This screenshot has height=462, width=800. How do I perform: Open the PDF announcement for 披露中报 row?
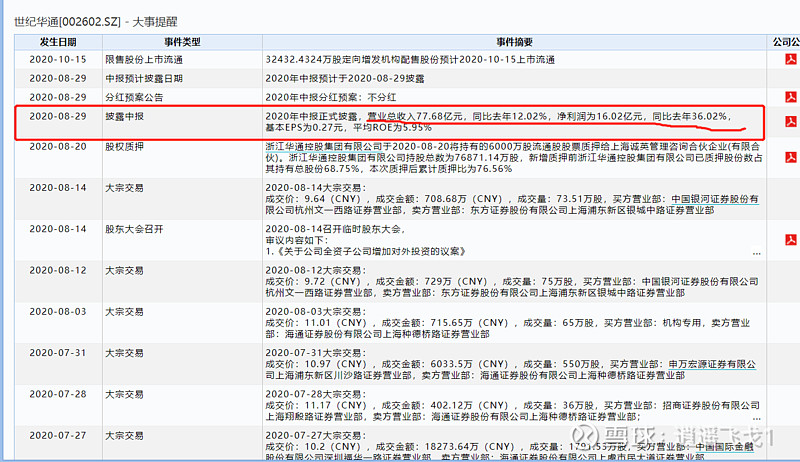pos(791,121)
